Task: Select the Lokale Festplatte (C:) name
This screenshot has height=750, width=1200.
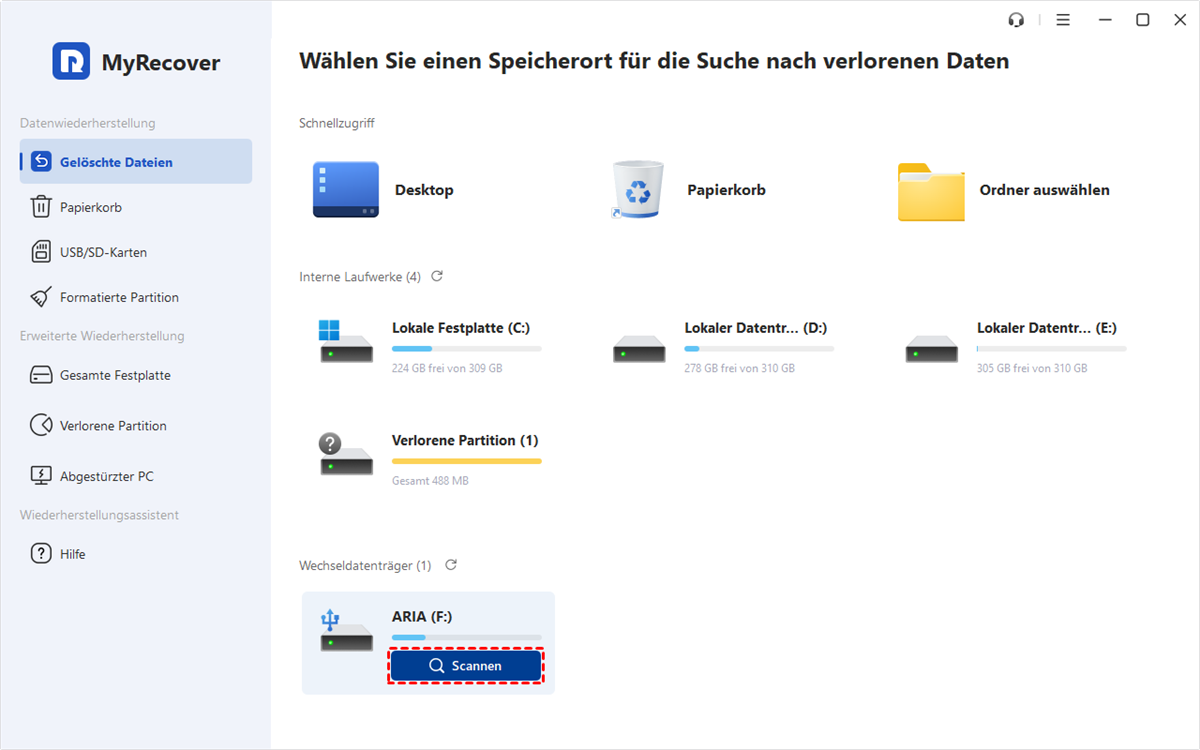Action: point(461,327)
